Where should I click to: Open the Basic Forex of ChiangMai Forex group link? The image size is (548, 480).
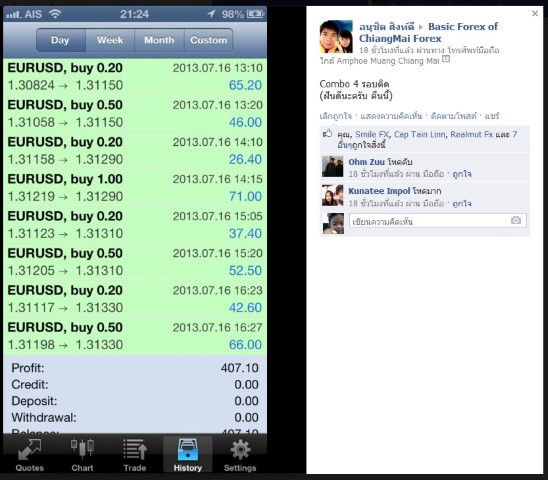click(428, 33)
